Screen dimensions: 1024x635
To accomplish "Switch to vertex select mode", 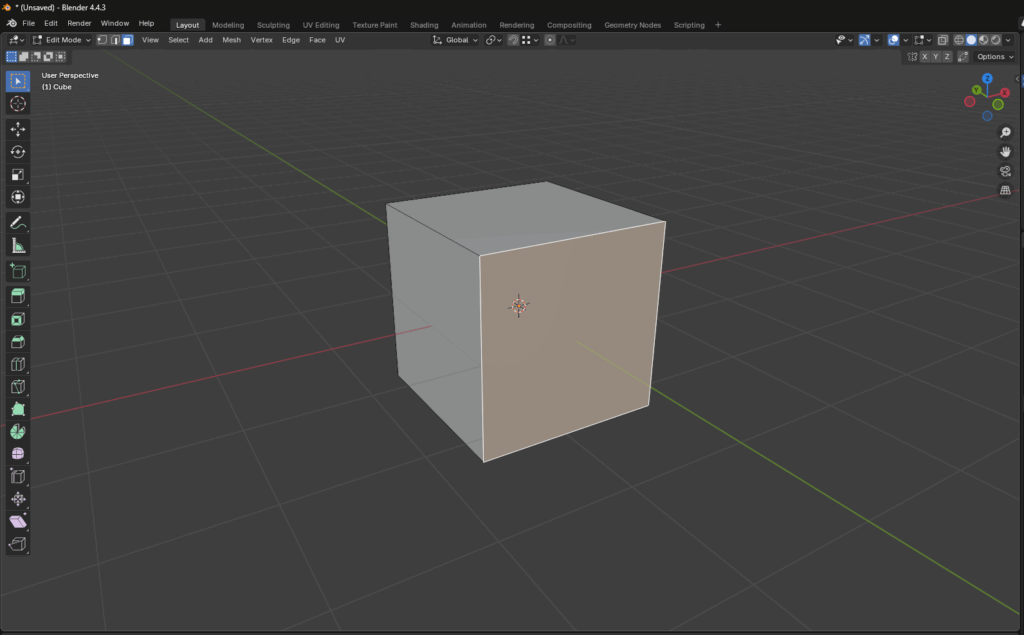I will click(x=102, y=40).
